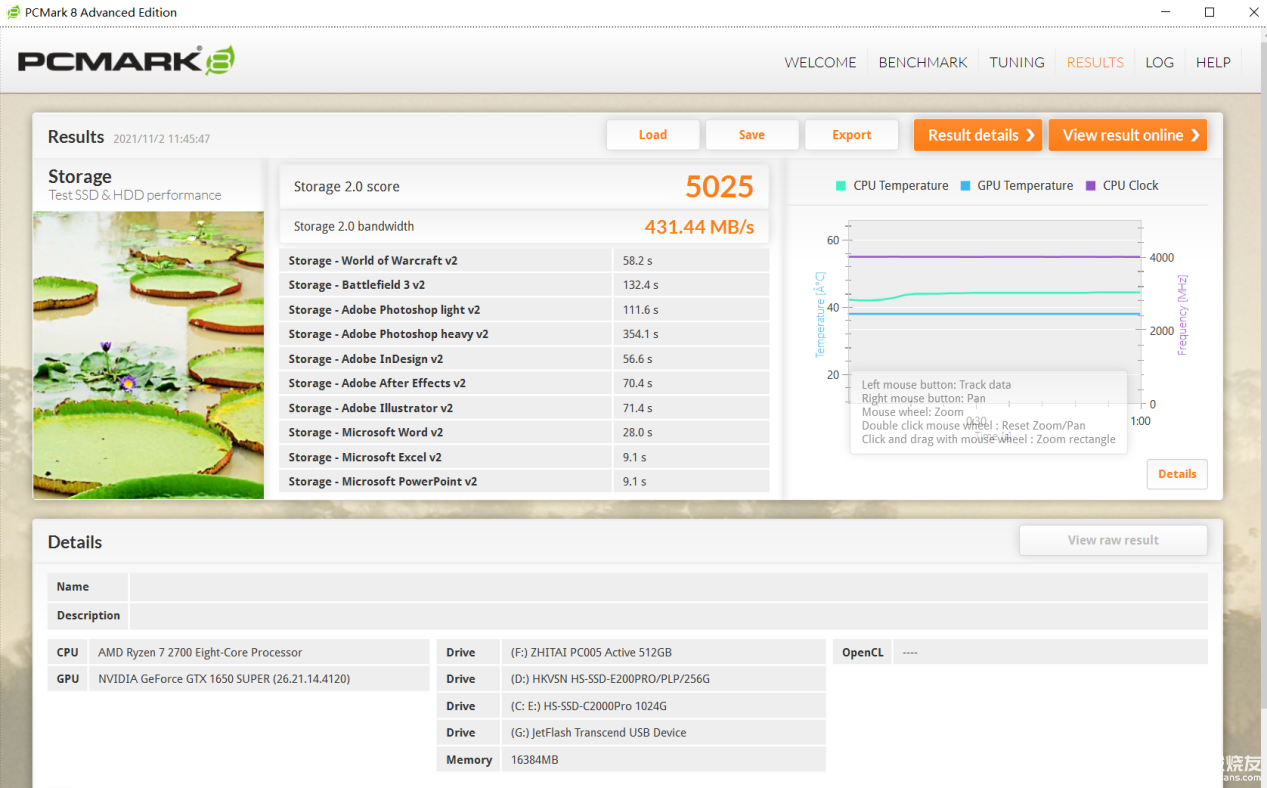The width and height of the screenshot is (1267, 788).
Task: View result online
Action: click(1128, 135)
